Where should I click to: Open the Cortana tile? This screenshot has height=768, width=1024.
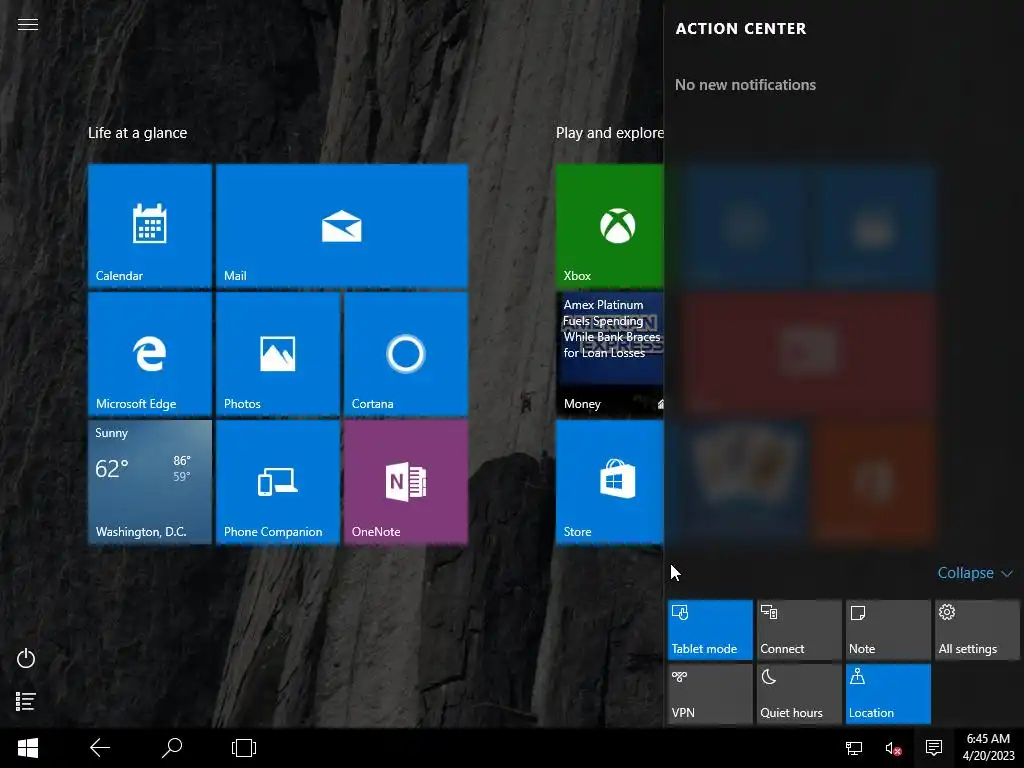pos(406,353)
